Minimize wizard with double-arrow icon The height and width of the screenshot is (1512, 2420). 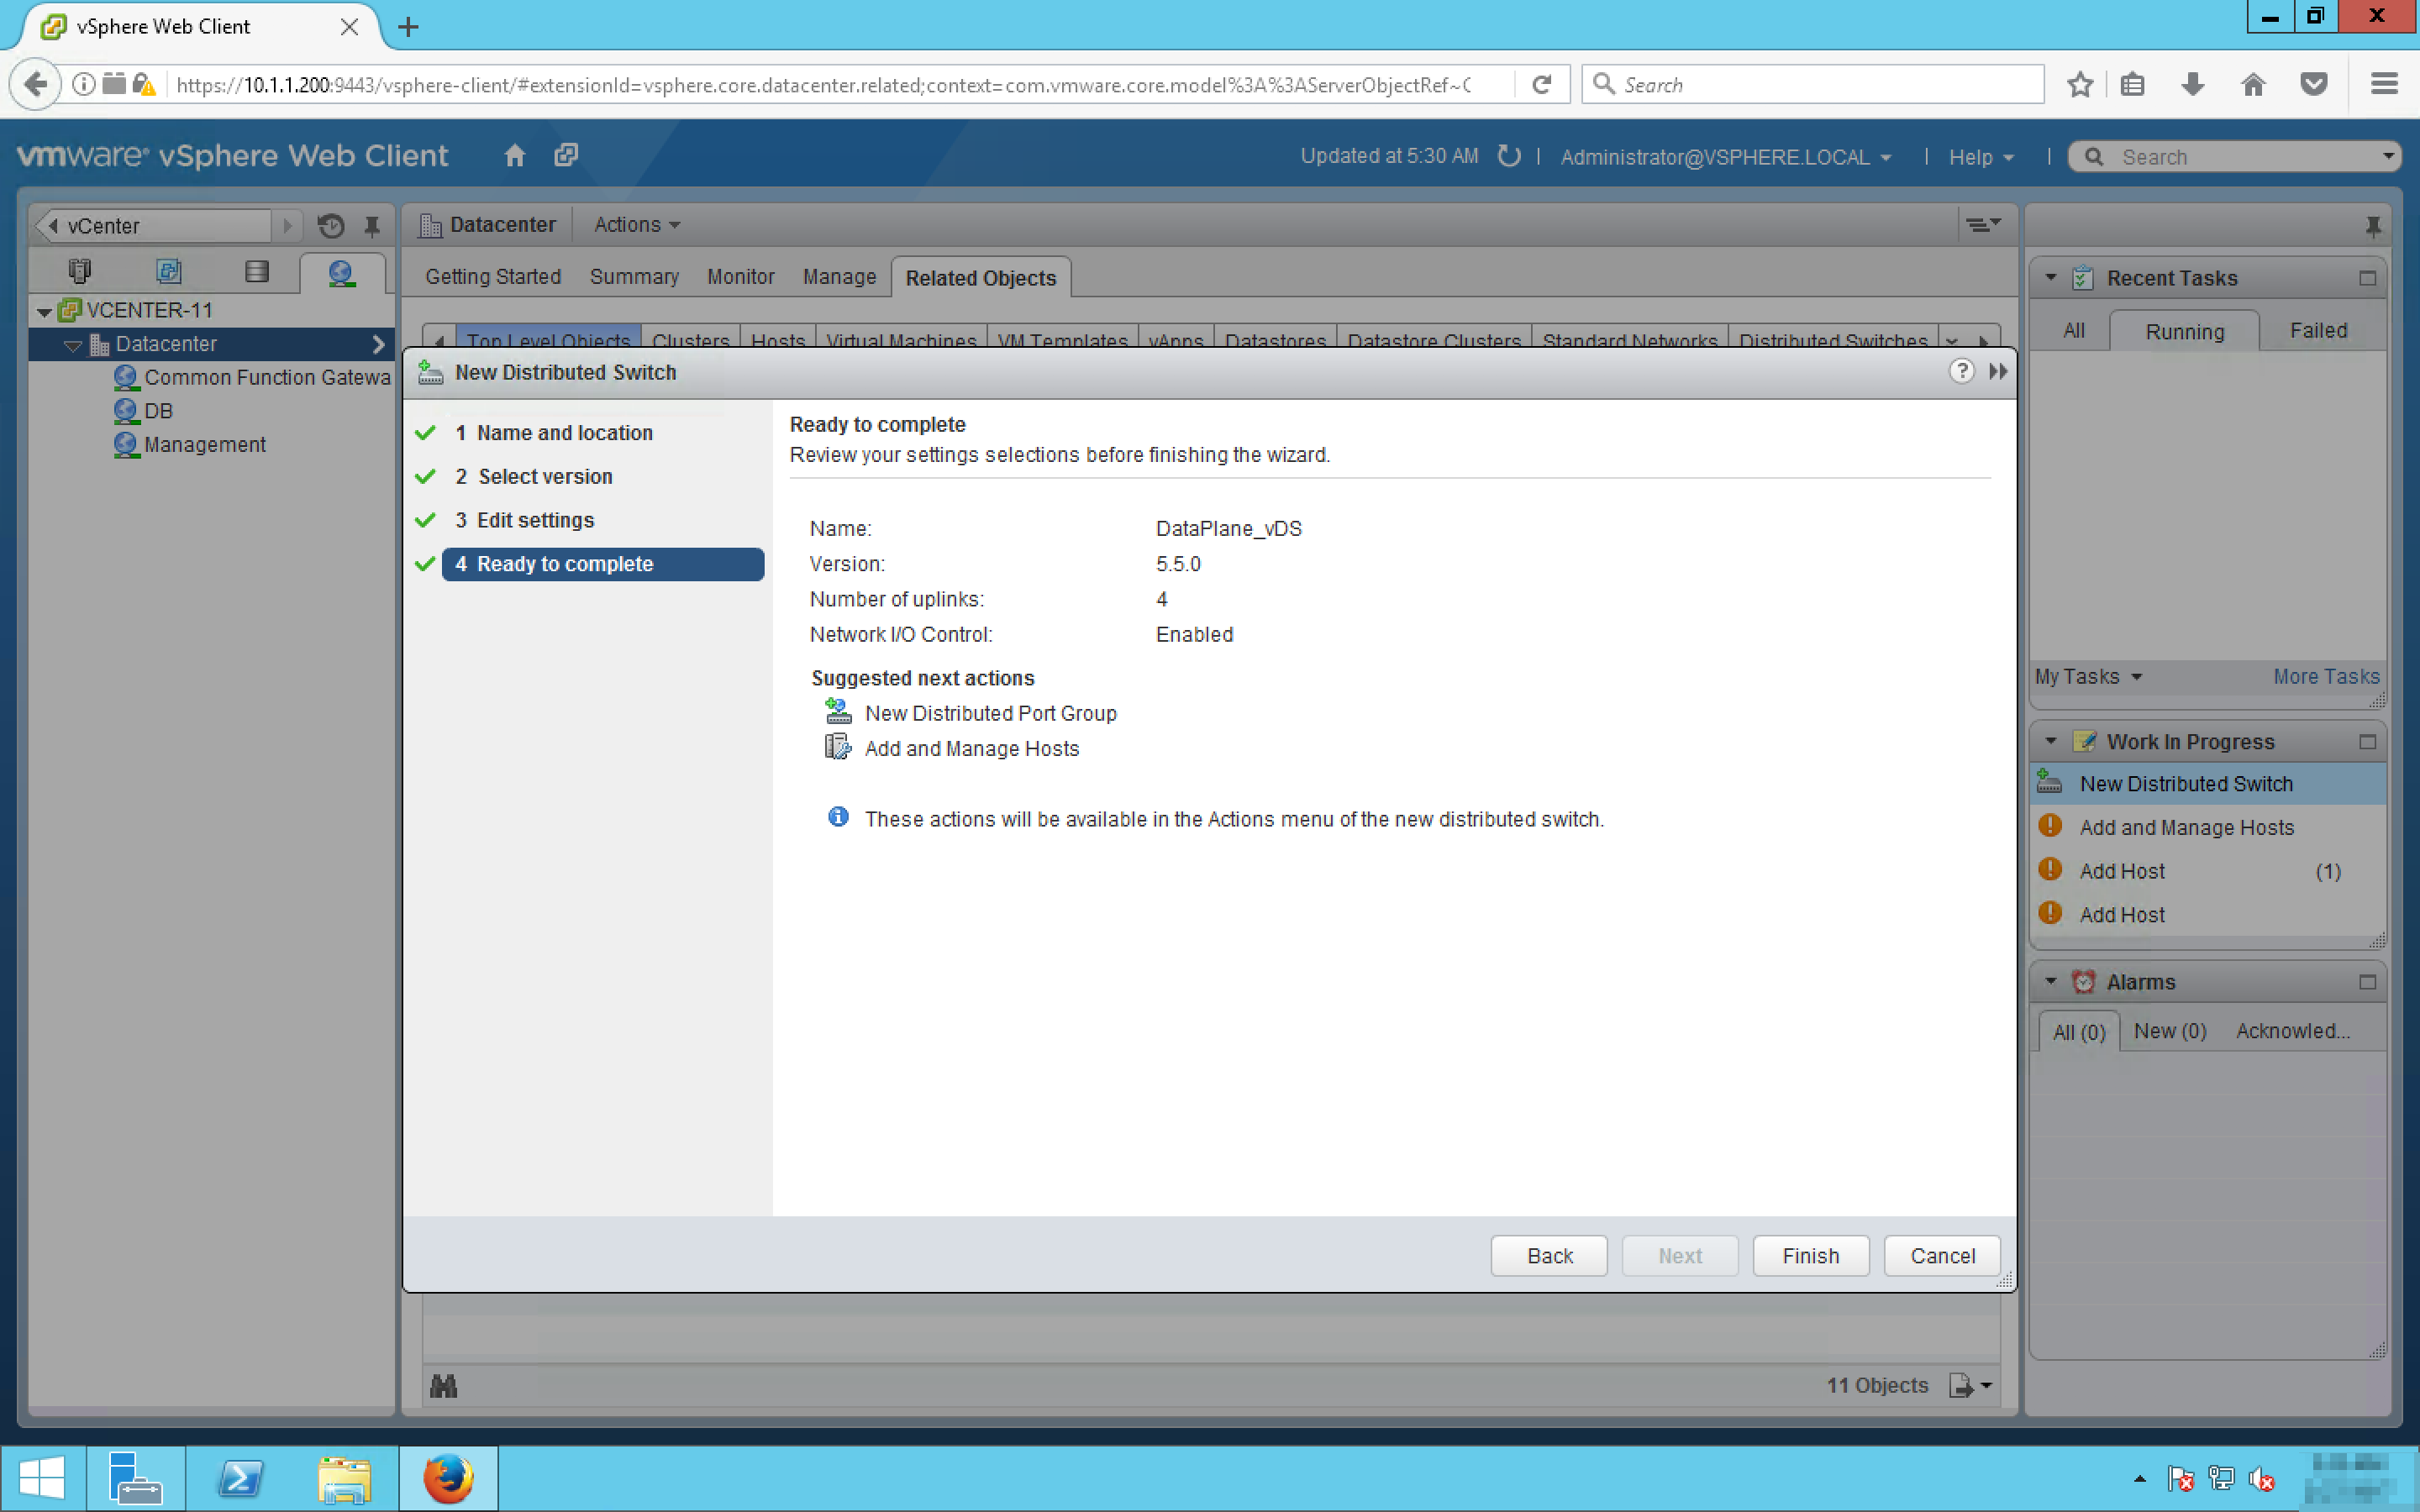click(x=1998, y=372)
